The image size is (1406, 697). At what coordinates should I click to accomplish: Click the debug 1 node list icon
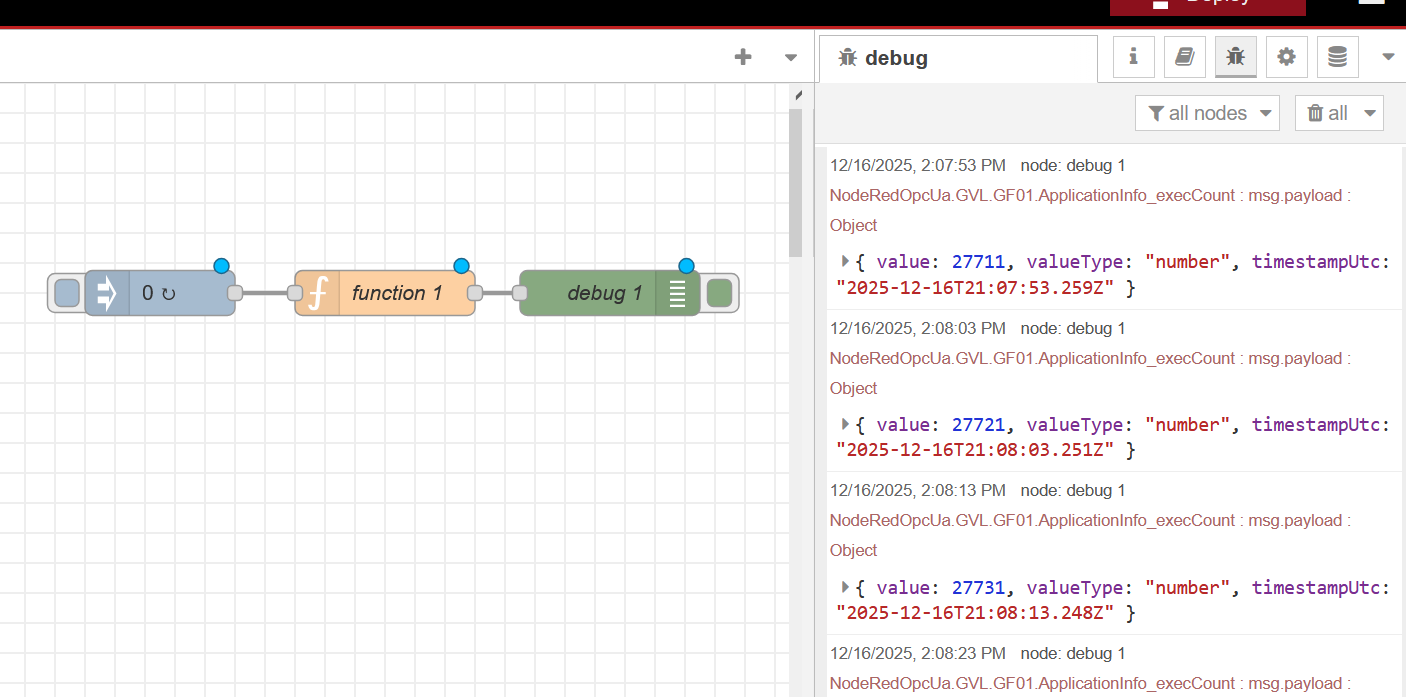click(678, 293)
